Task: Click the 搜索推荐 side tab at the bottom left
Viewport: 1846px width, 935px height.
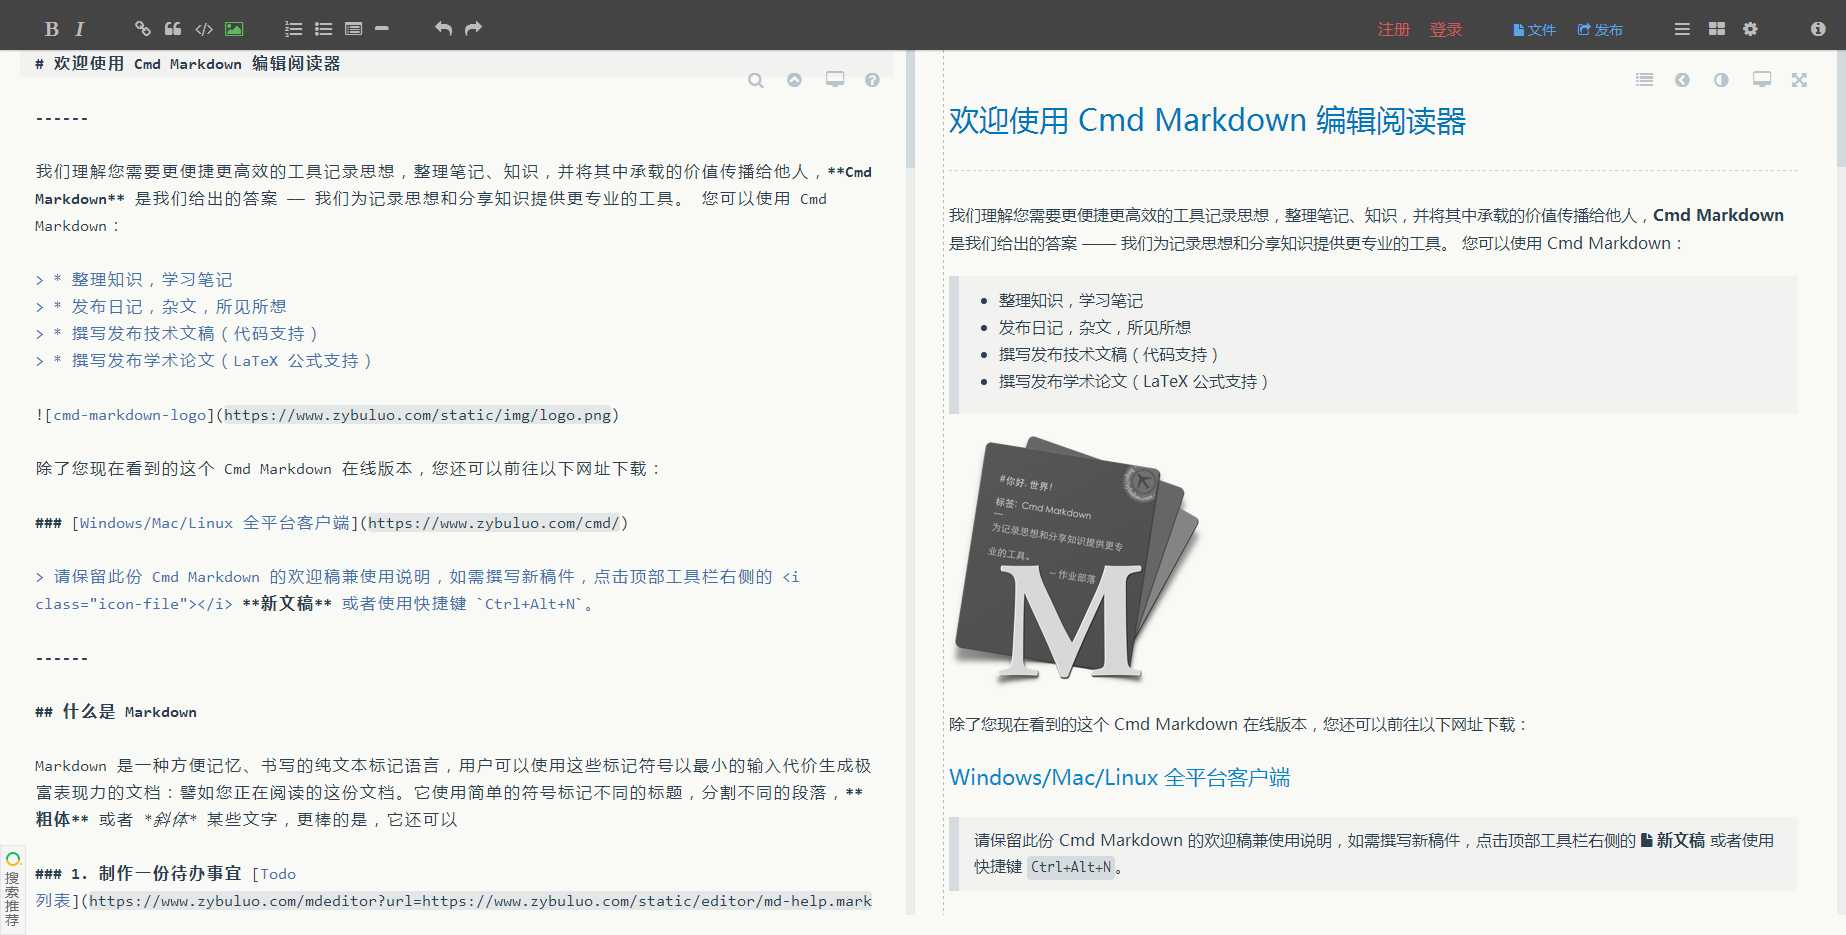Action: point(12,889)
